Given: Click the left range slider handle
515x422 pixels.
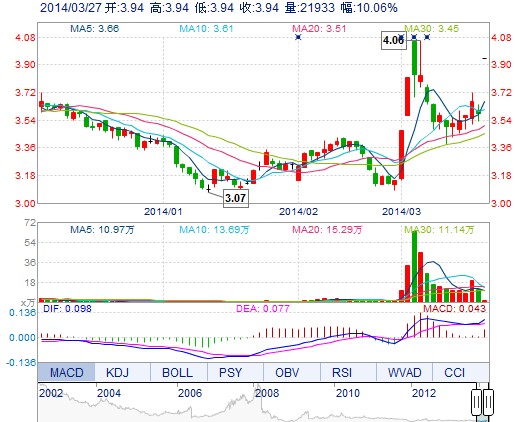Looking at the screenshot, I should pyautogui.click(x=477, y=402).
